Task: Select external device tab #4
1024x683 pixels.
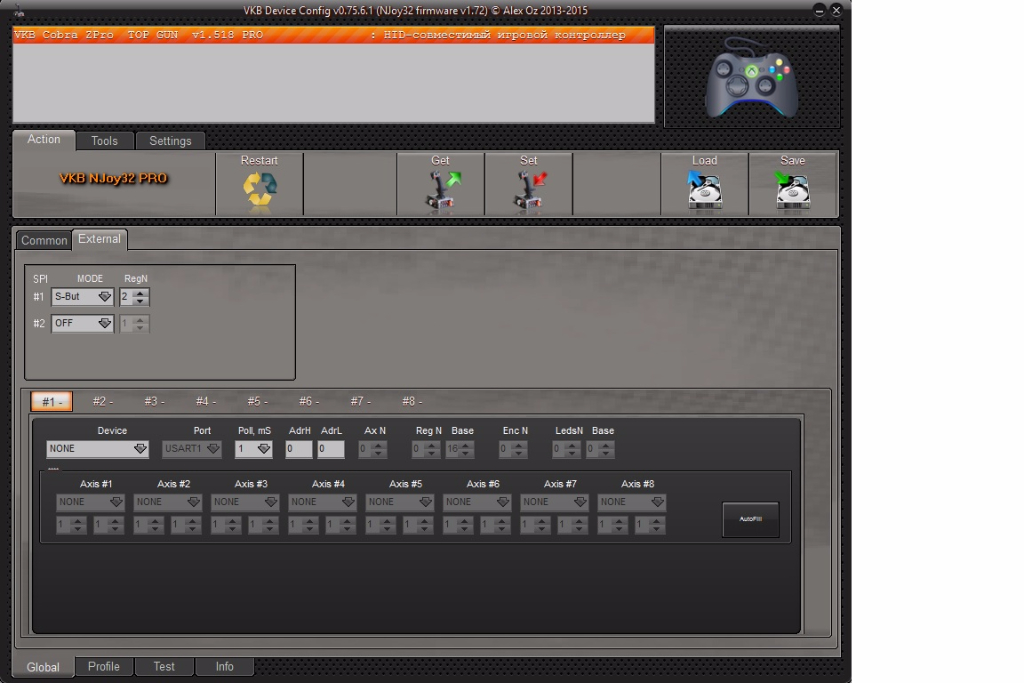Action: click(x=206, y=401)
